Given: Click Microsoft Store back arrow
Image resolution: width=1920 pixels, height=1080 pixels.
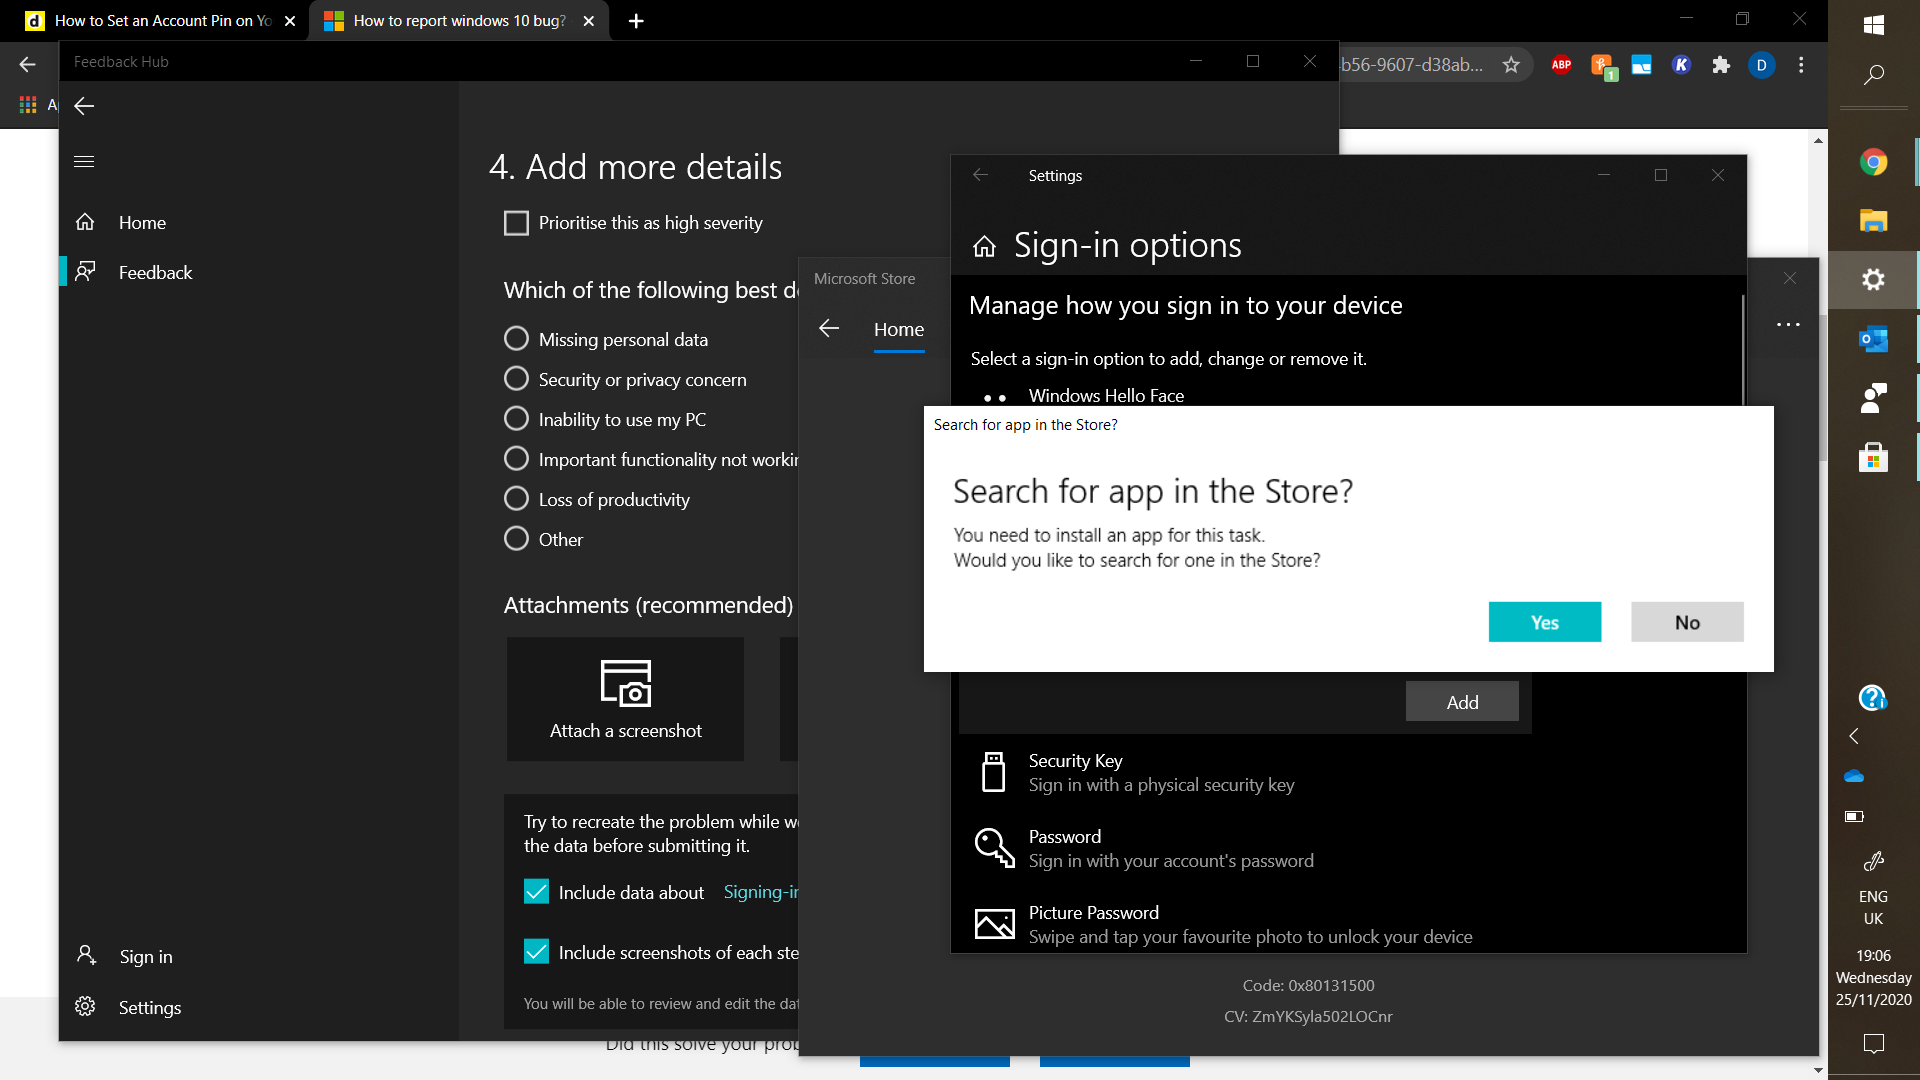Looking at the screenshot, I should [x=829, y=328].
